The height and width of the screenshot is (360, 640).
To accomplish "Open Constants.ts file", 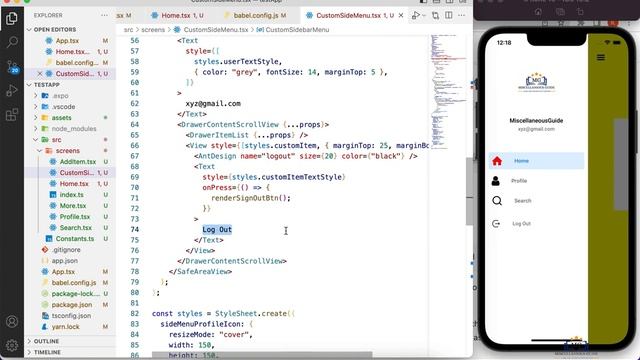I will [75, 239].
